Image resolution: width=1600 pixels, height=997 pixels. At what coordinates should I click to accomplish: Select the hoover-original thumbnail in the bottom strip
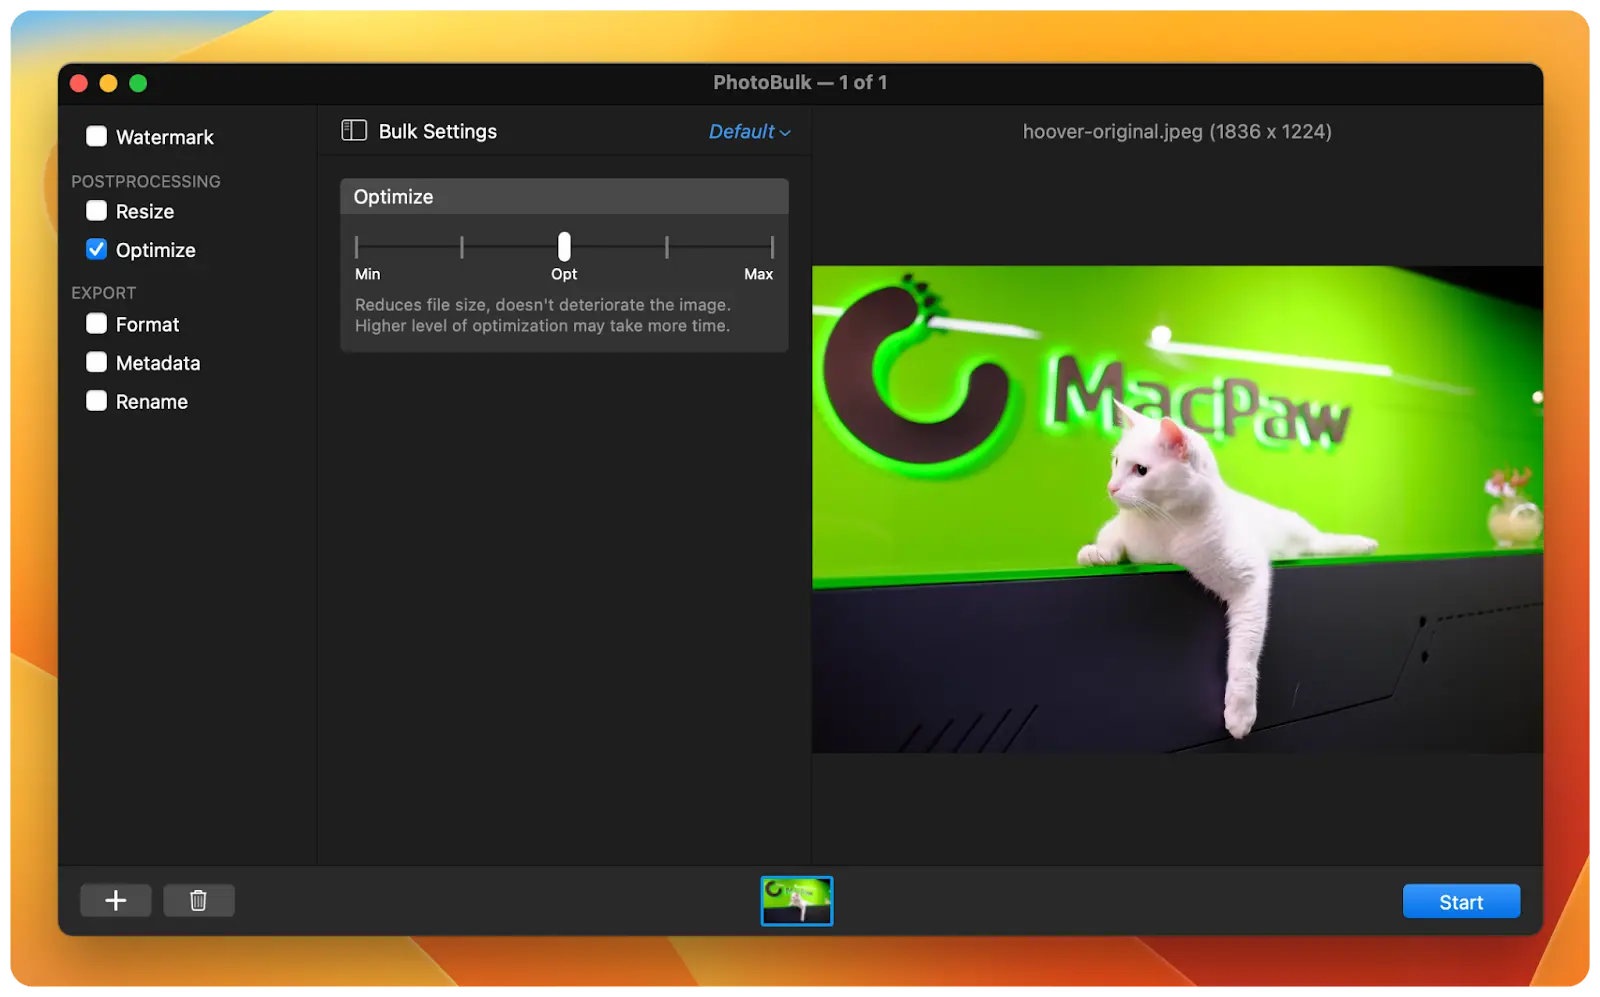[797, 901]
